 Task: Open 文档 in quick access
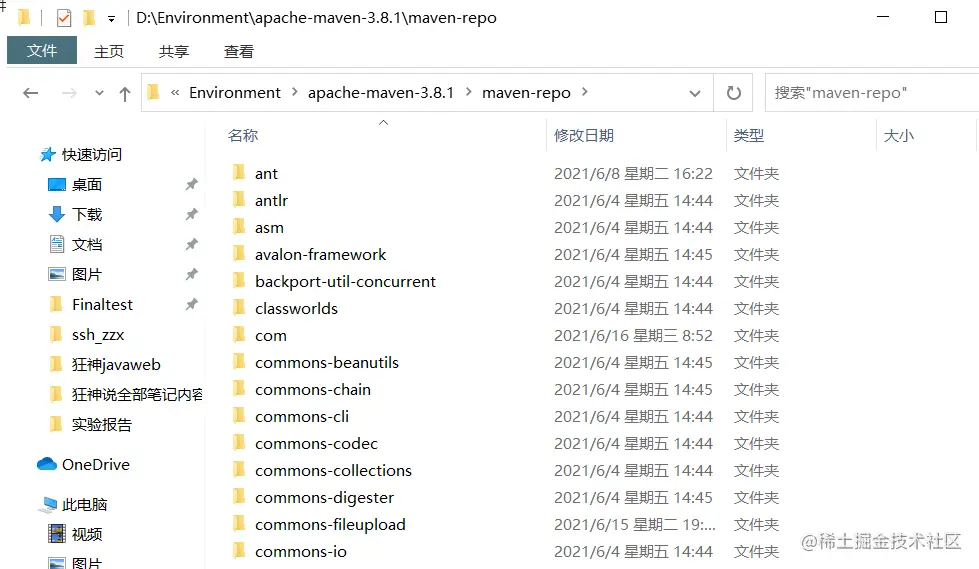[x=87, y=244]
